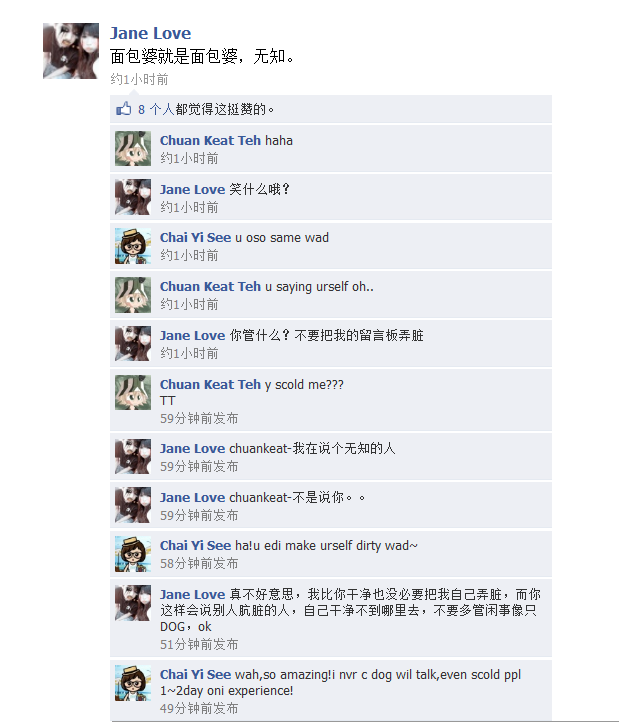The width and height of the screenshot is (619, 722).
Task: Open the '59分钟前发布' timestamp under 'y scold me'
Action: [x=199, y=419]
